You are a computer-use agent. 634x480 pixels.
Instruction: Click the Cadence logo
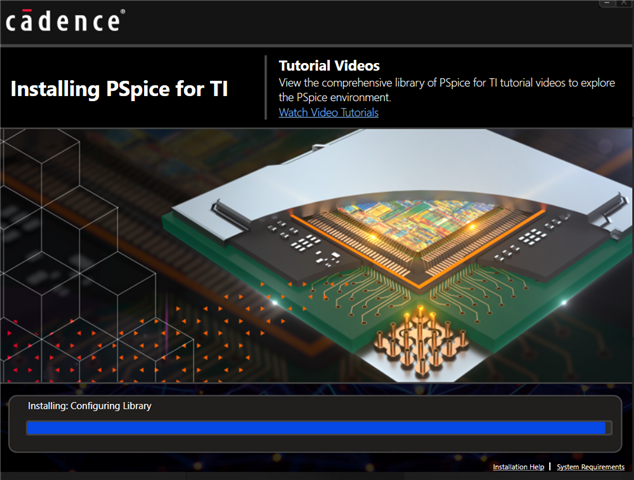[65, 21]
